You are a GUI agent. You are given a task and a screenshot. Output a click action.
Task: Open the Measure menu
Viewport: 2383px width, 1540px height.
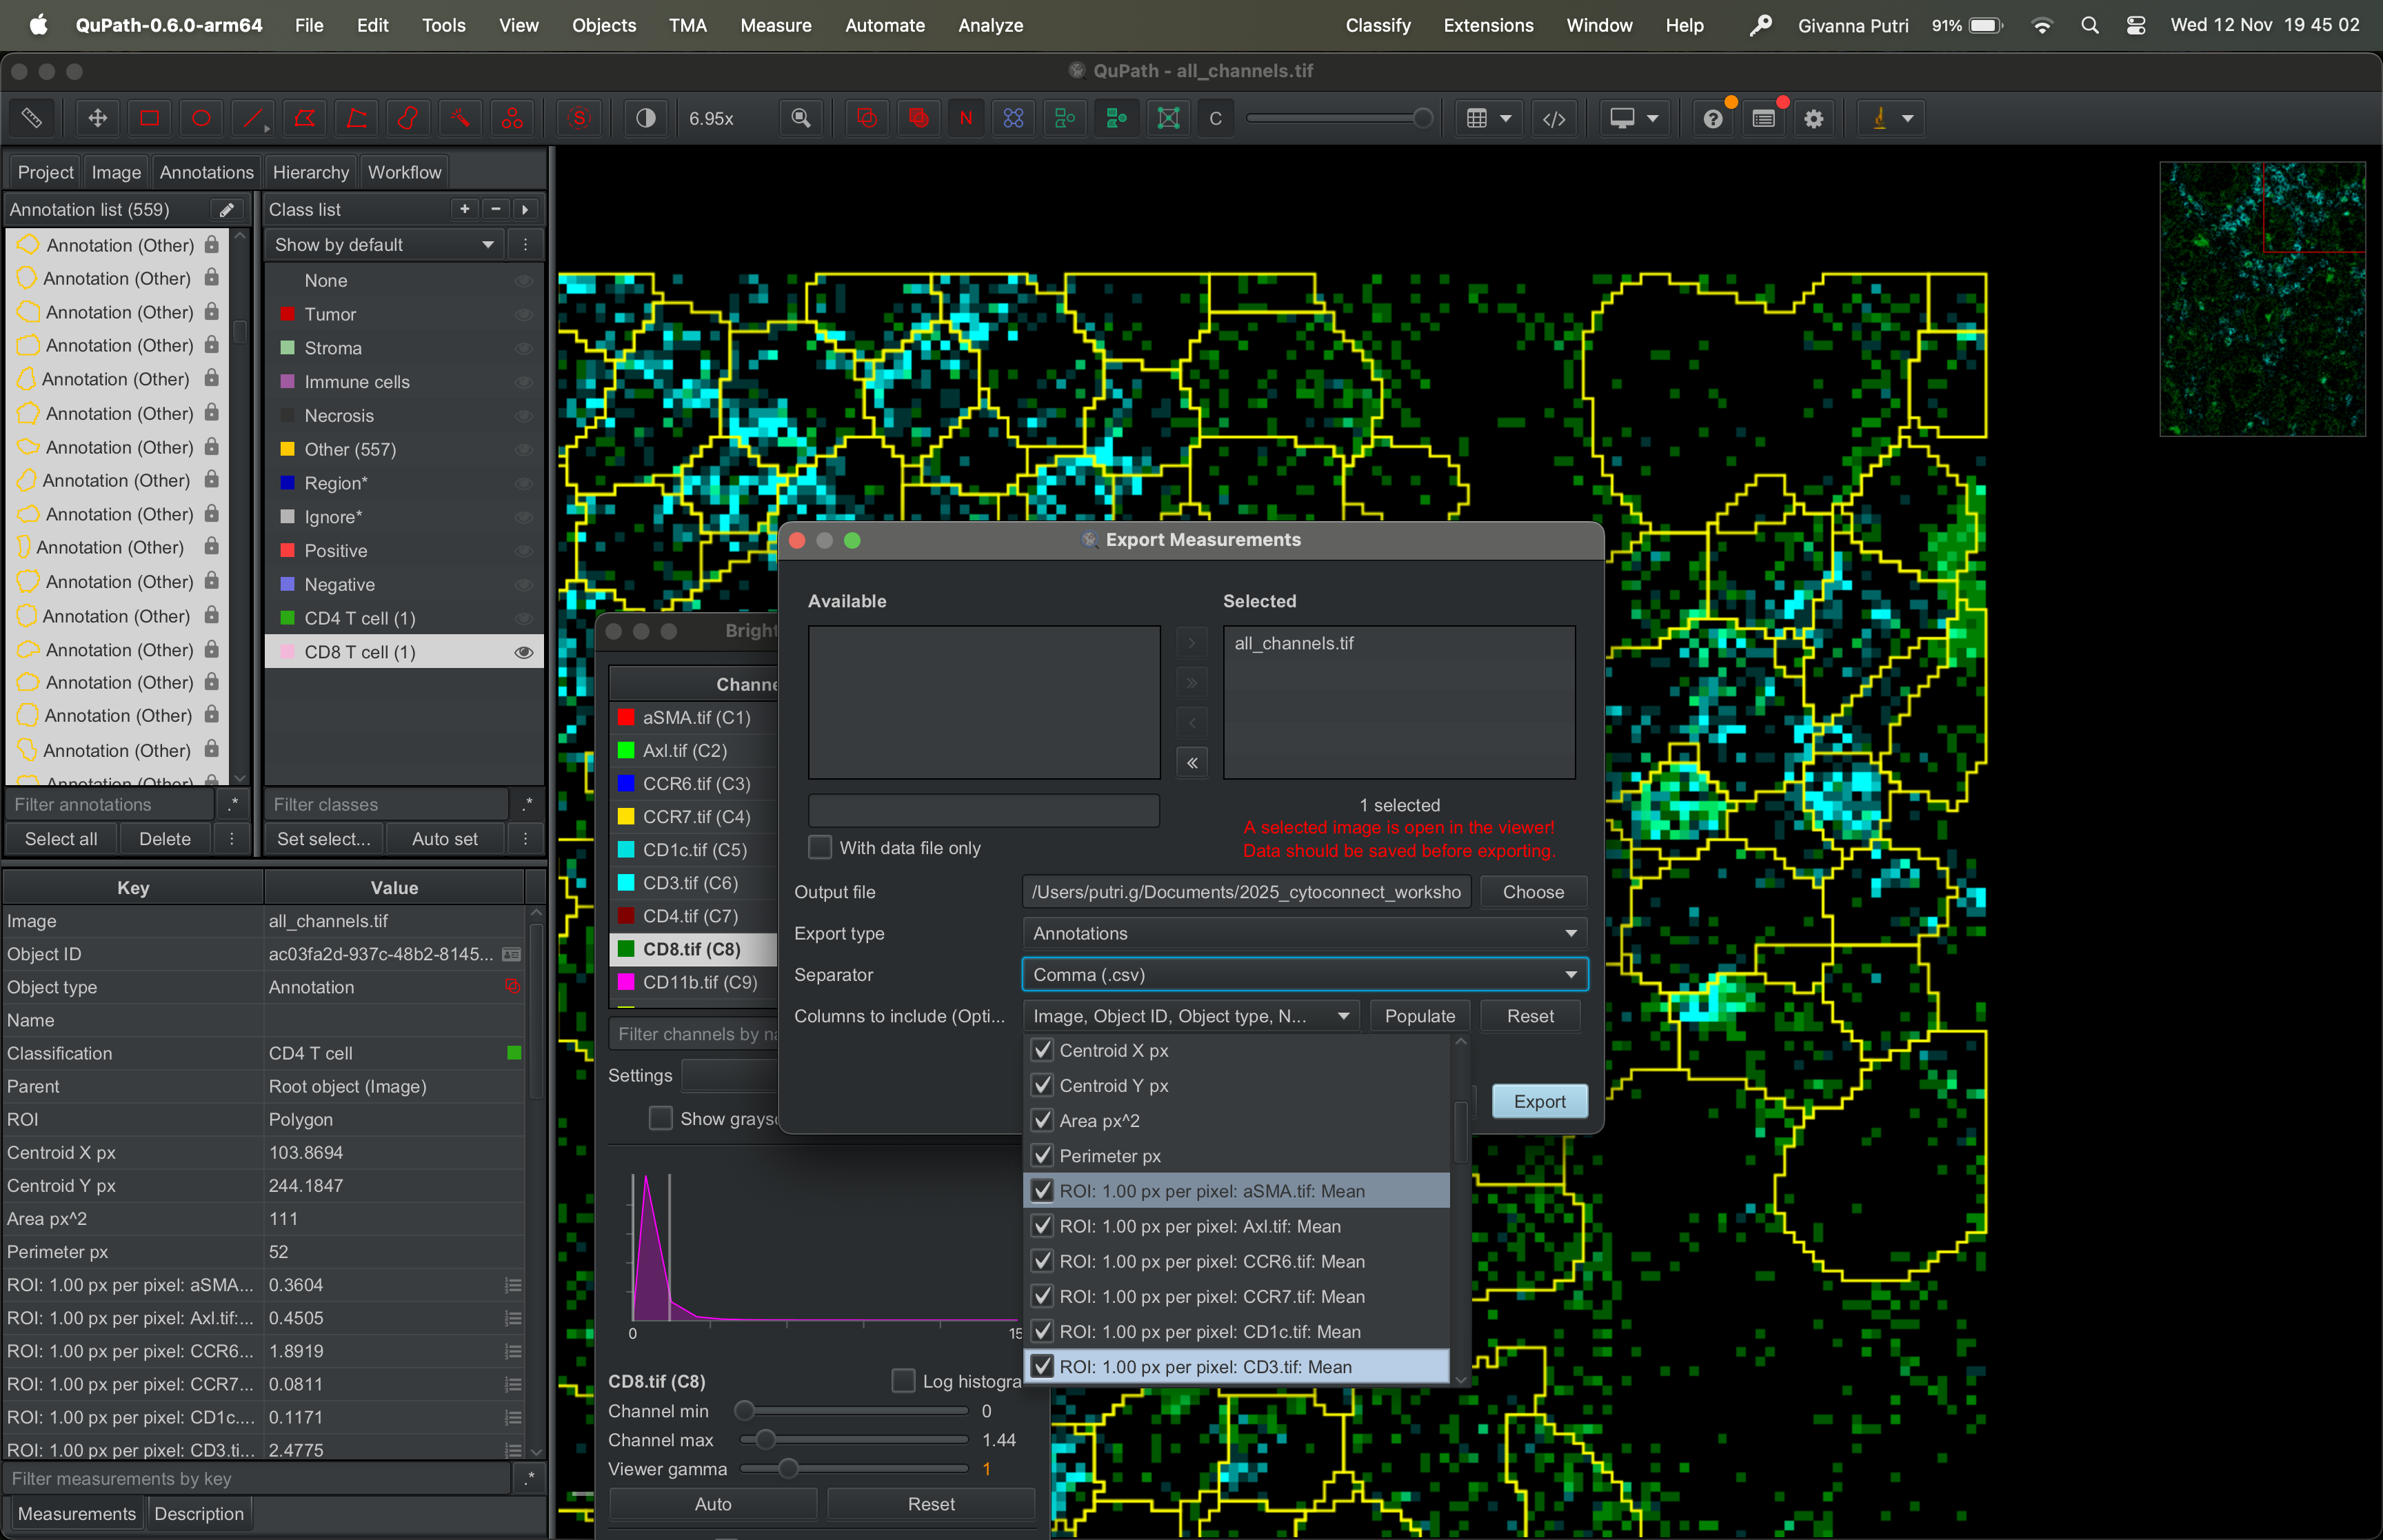click(775, 25)
